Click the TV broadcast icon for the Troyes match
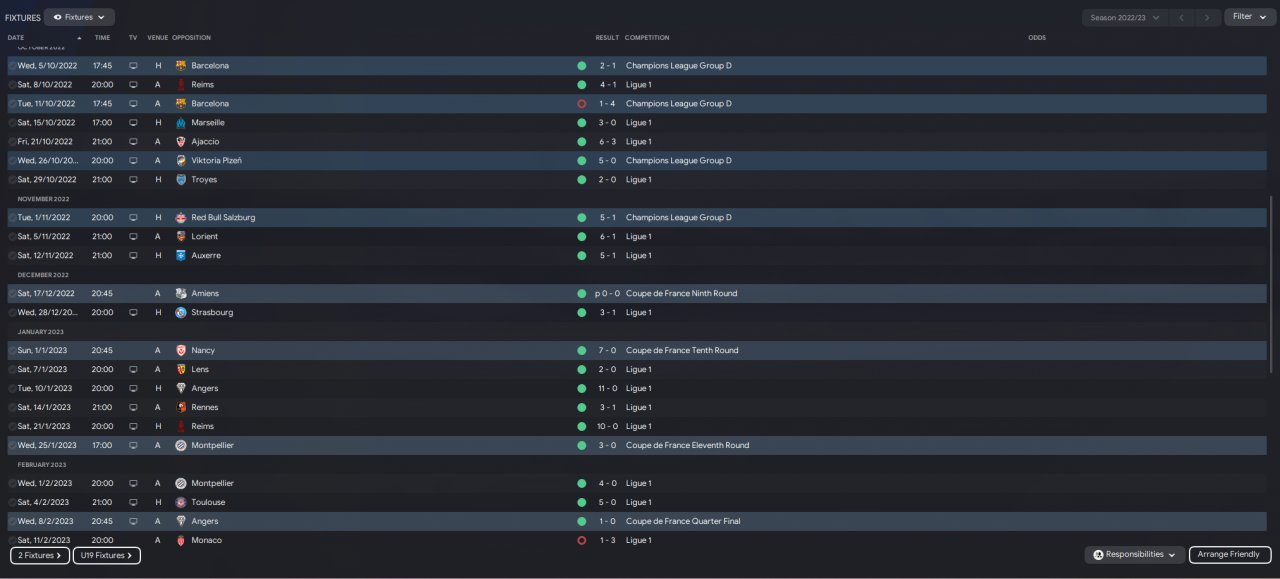The image size is (1280, 579). [x=133, y=180]
